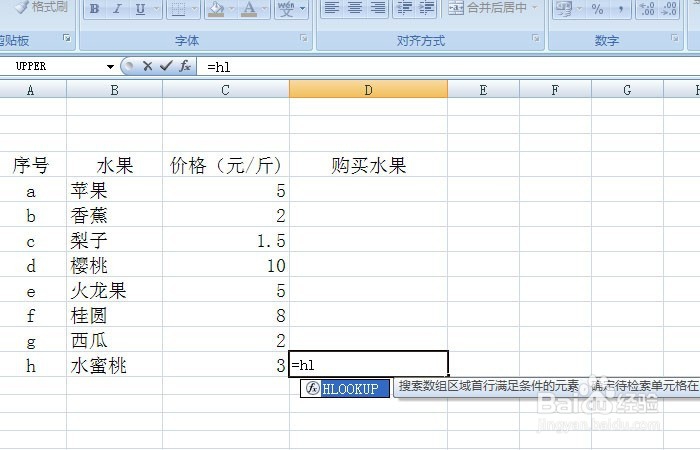This screenshot has width=700, height=450.
Task: Increase decimal places
Action: pos(647,8)
